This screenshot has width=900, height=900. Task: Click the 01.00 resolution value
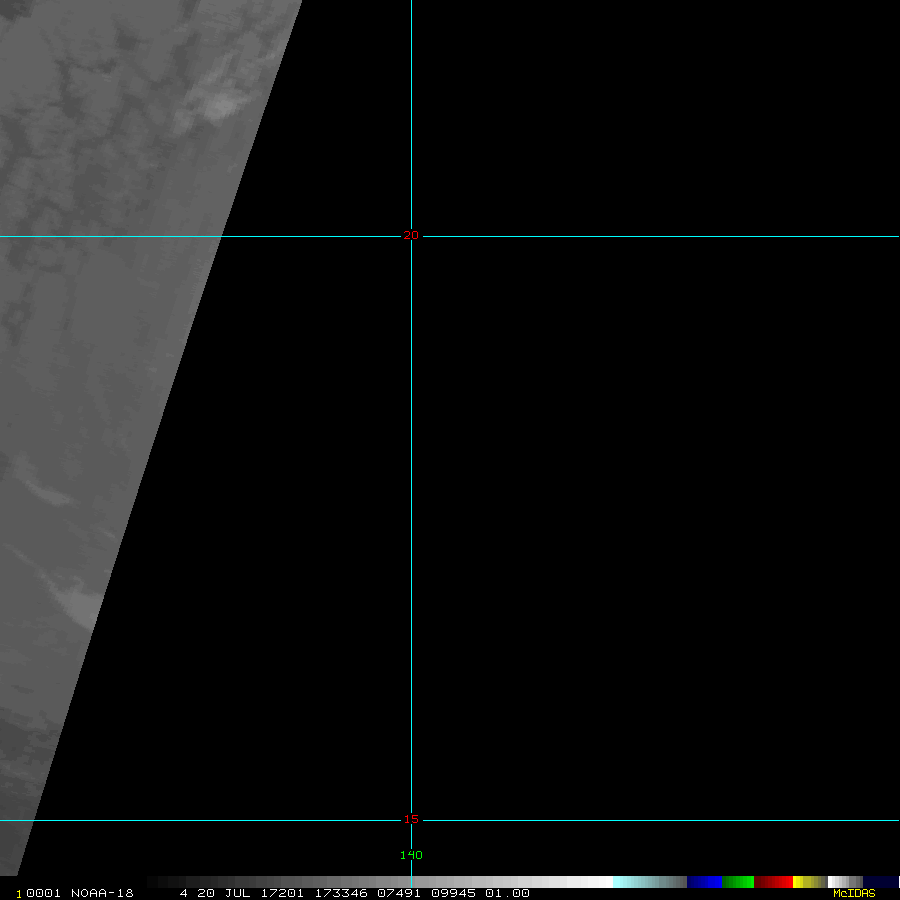click(507, 893)
